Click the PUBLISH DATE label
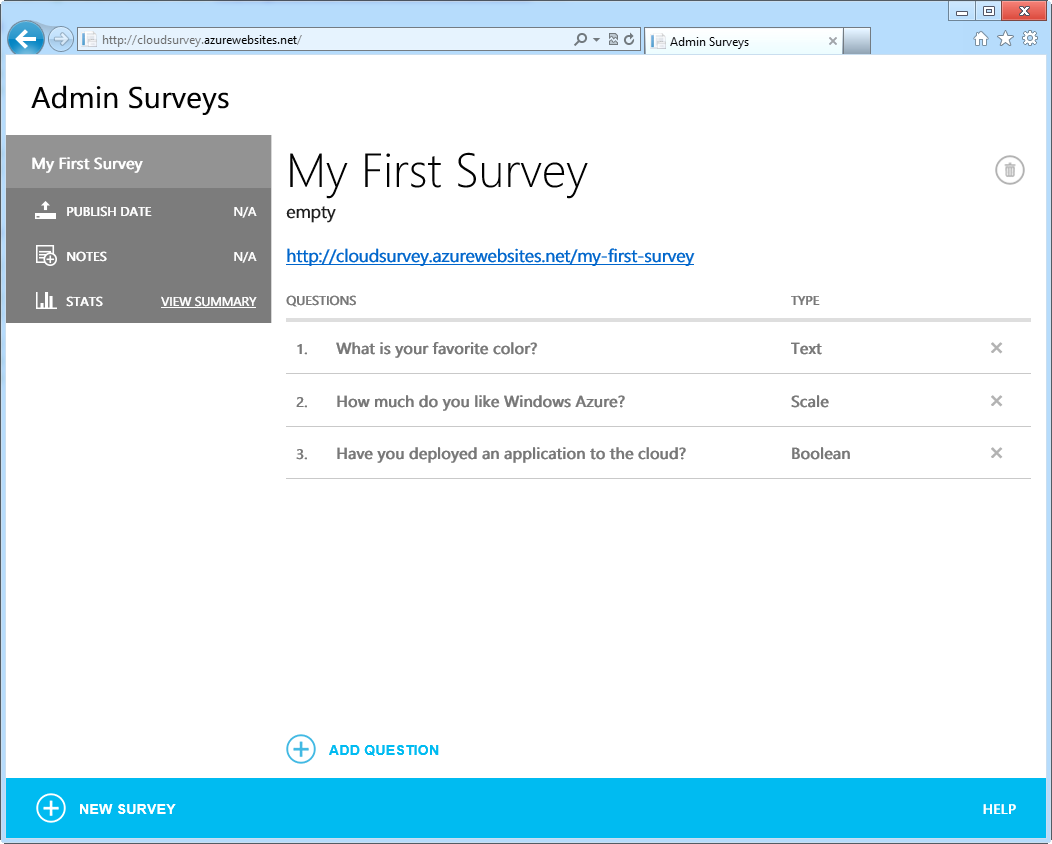Image resolution: width=1052 pixels, height=844 pixels. click(x=109, y=211)
